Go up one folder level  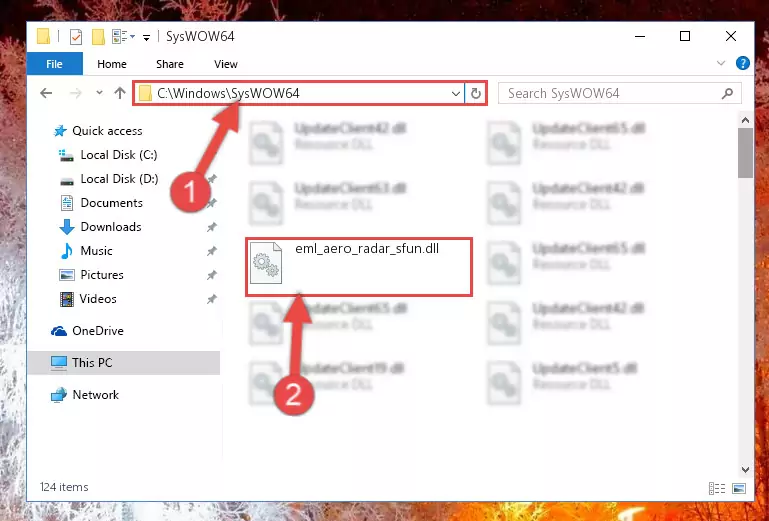(x=120, y=93)
